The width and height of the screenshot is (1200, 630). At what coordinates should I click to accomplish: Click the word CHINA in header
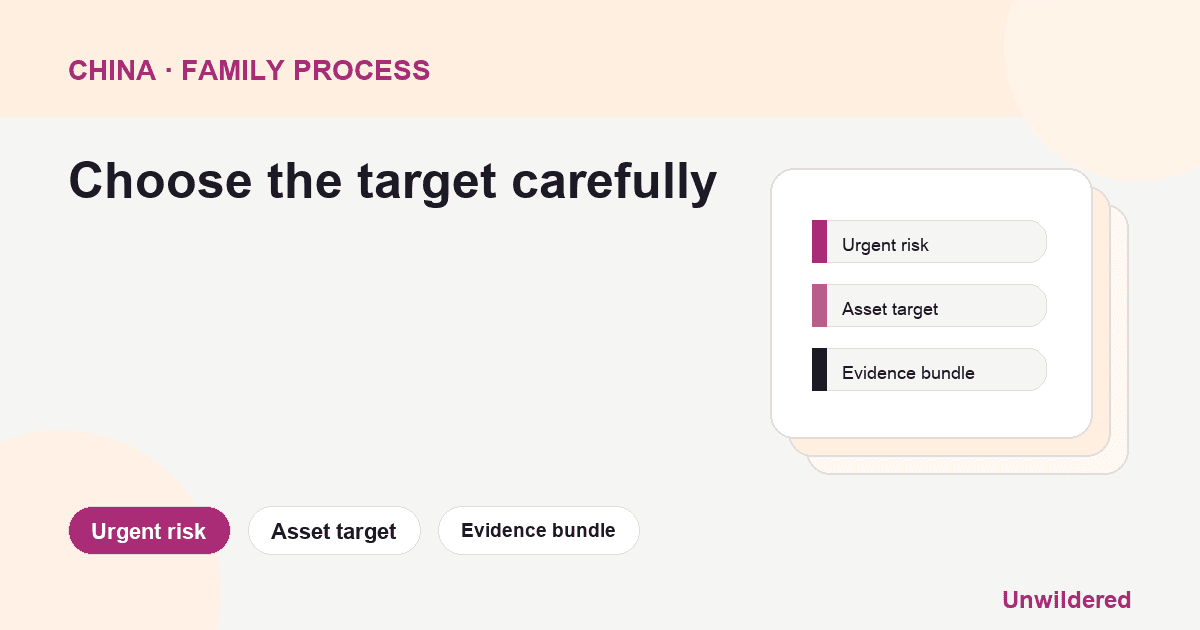tap(112, 71)
